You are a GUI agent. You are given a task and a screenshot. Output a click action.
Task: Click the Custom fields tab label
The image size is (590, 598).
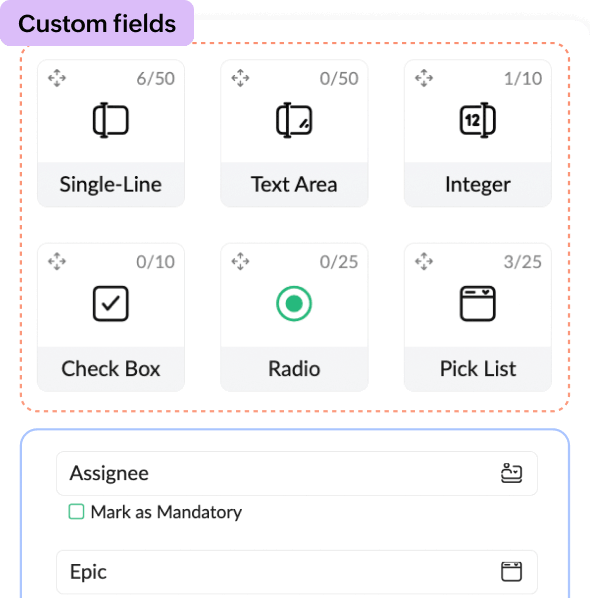point(97,24)
